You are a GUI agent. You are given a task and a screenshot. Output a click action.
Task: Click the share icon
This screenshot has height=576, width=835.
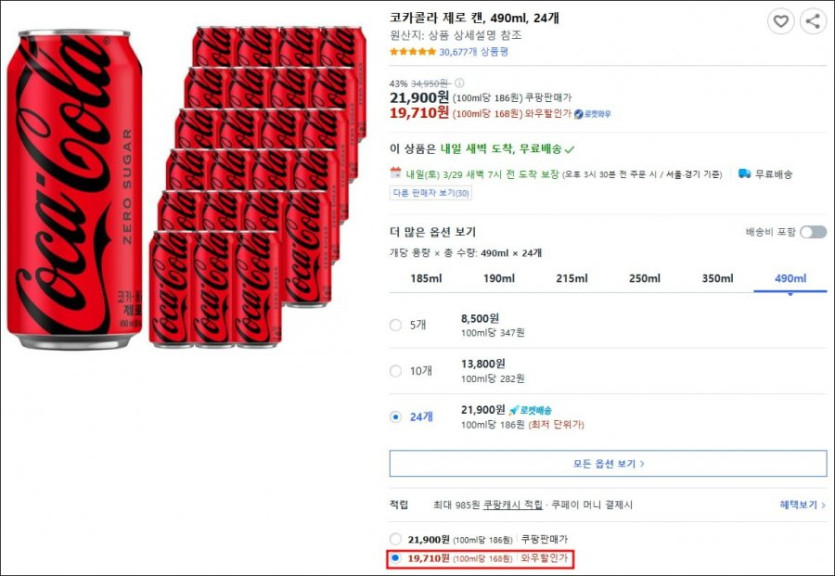click(812, 21)
